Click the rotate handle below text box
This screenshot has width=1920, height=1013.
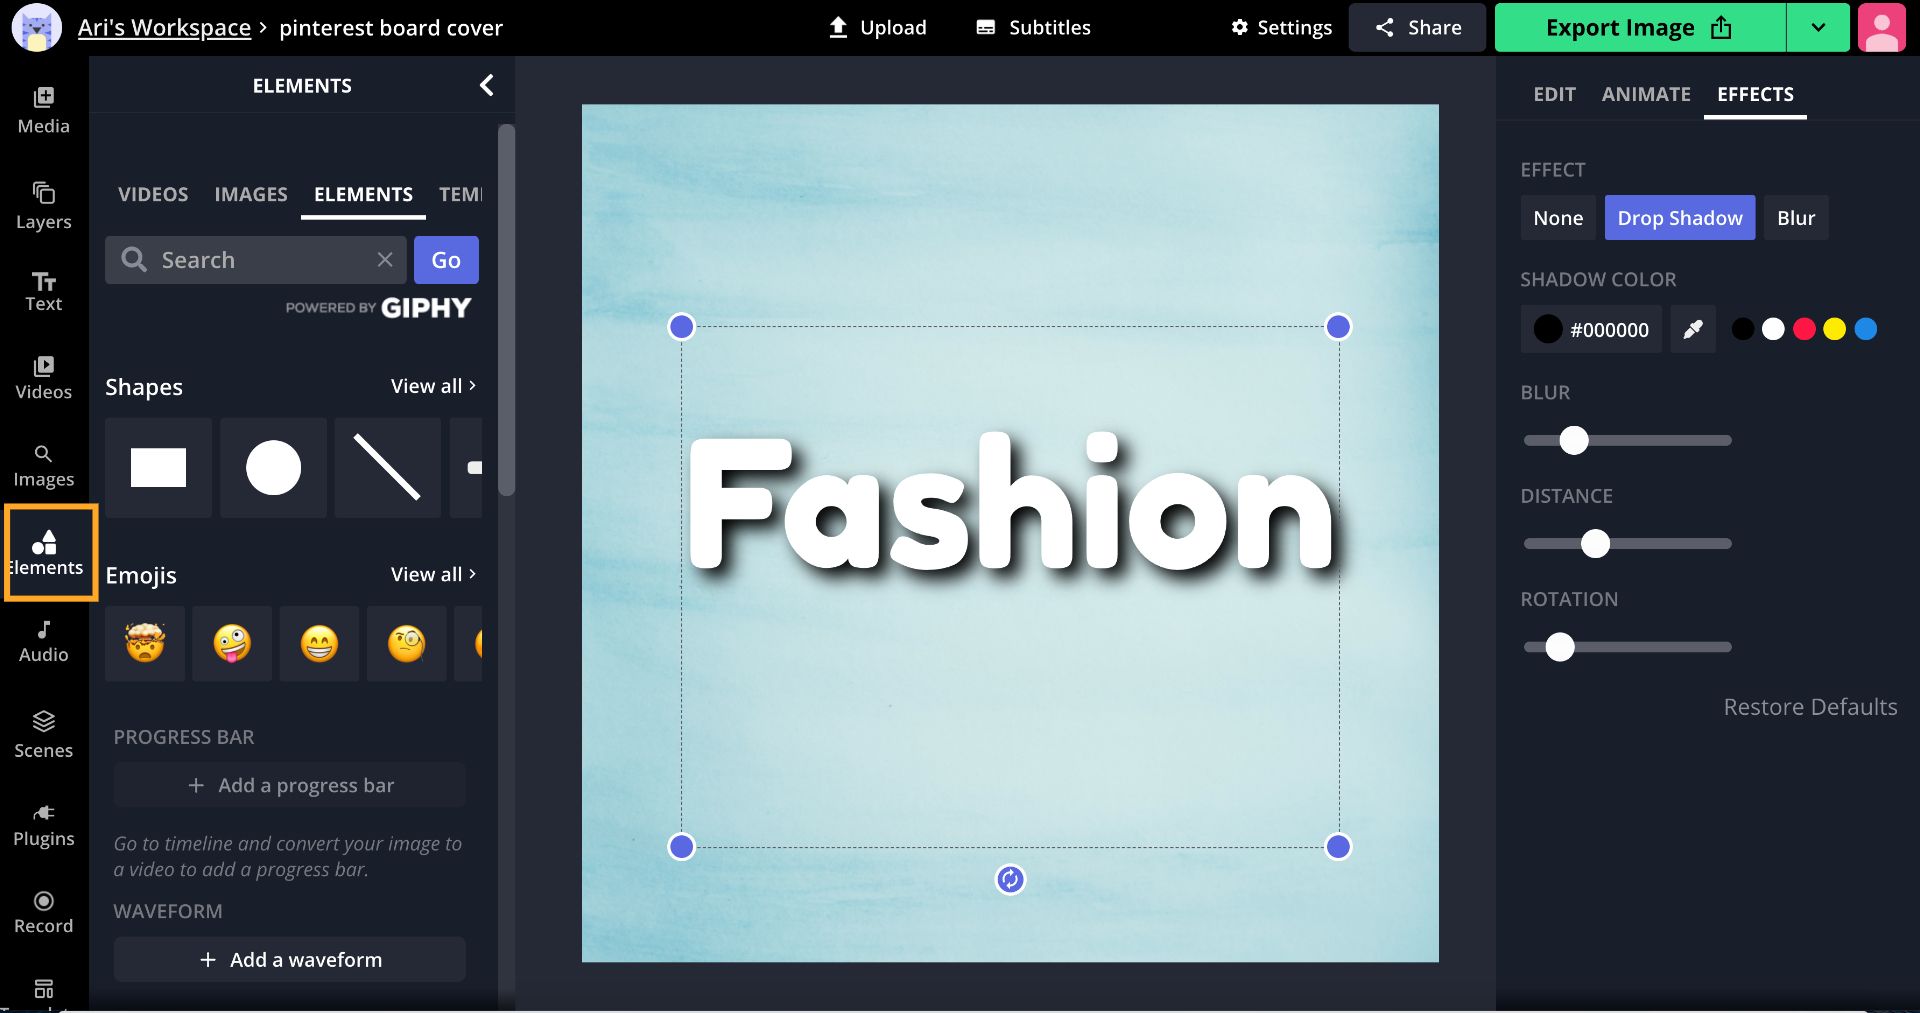tap(1010, 879)
